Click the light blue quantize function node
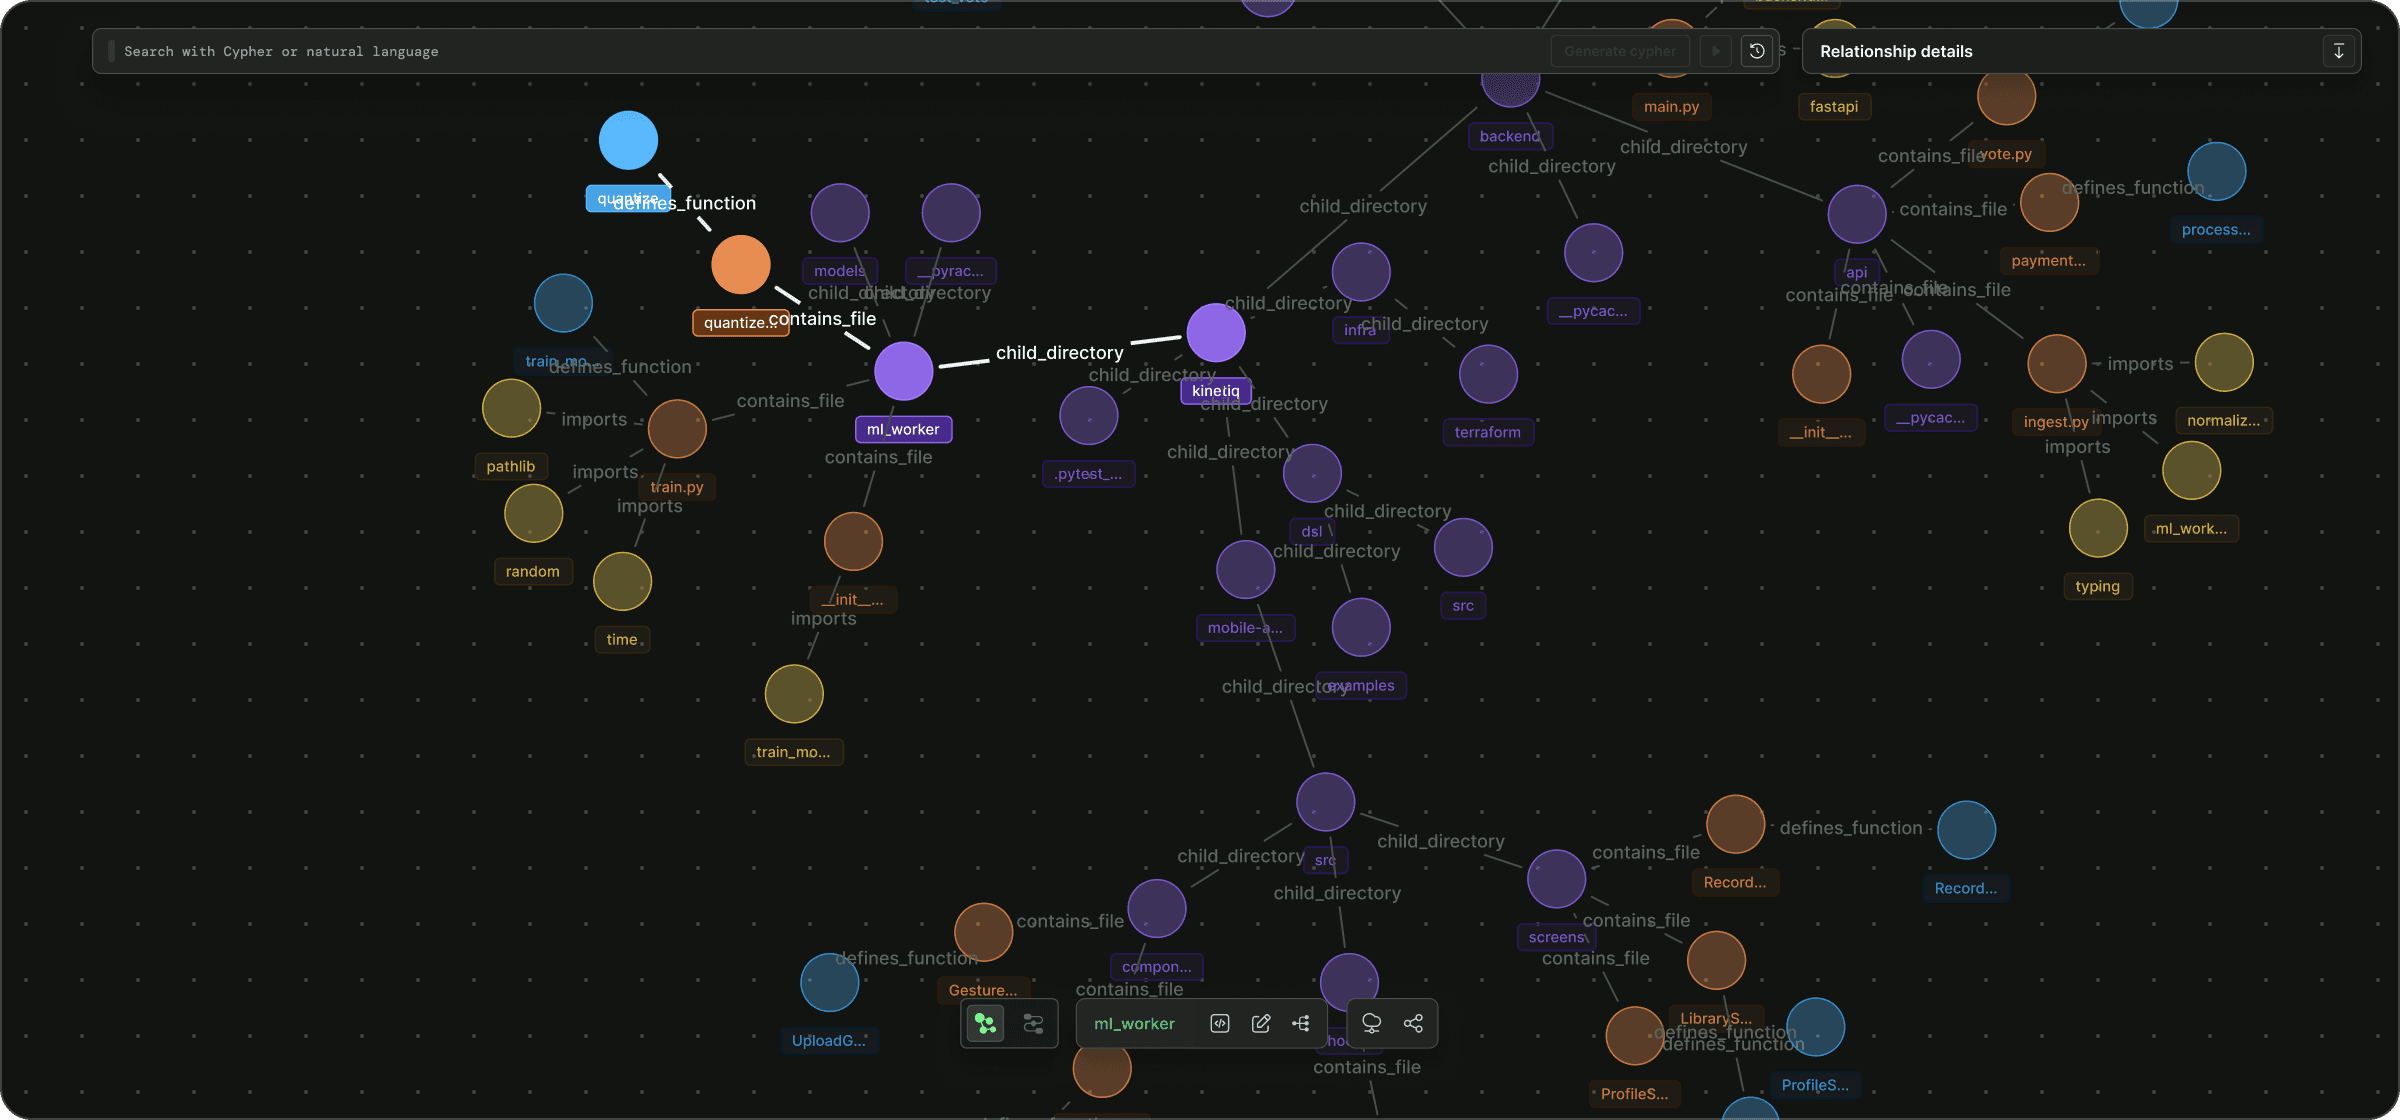The image size is (2400, 1120). click(x=628, y=141)
